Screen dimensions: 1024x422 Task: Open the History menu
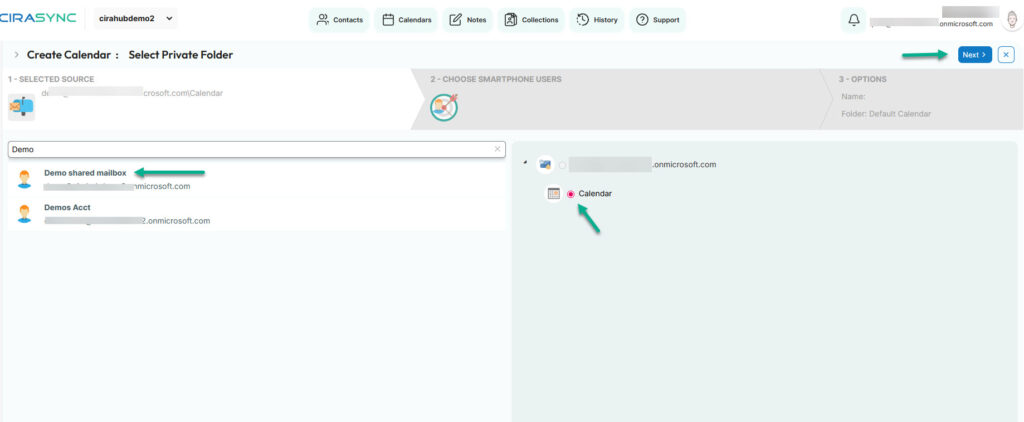pos(596,20)
